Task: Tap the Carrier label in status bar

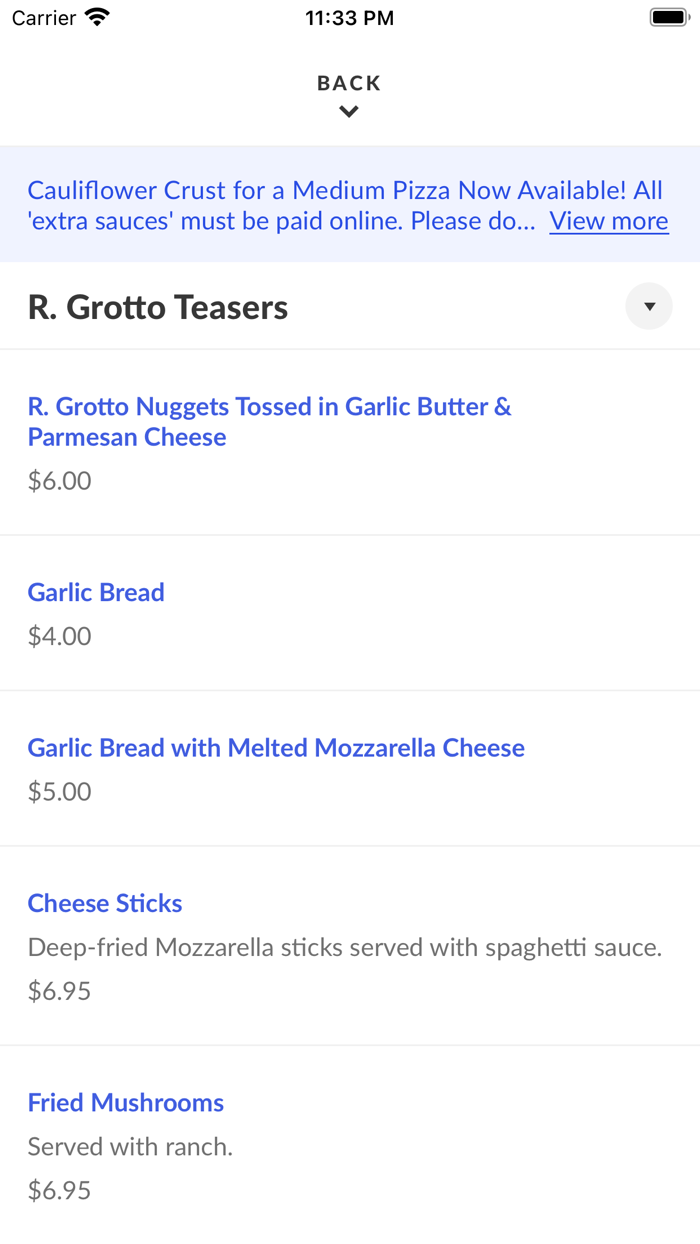Action: 40,16
